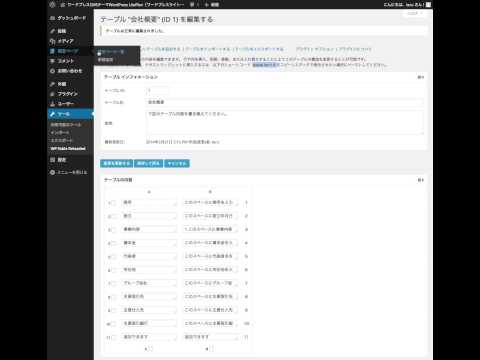This screenshot has width=480, height=360.
Task: Tick the checkbox for table row 3
Action: click(x=113, y=230)
